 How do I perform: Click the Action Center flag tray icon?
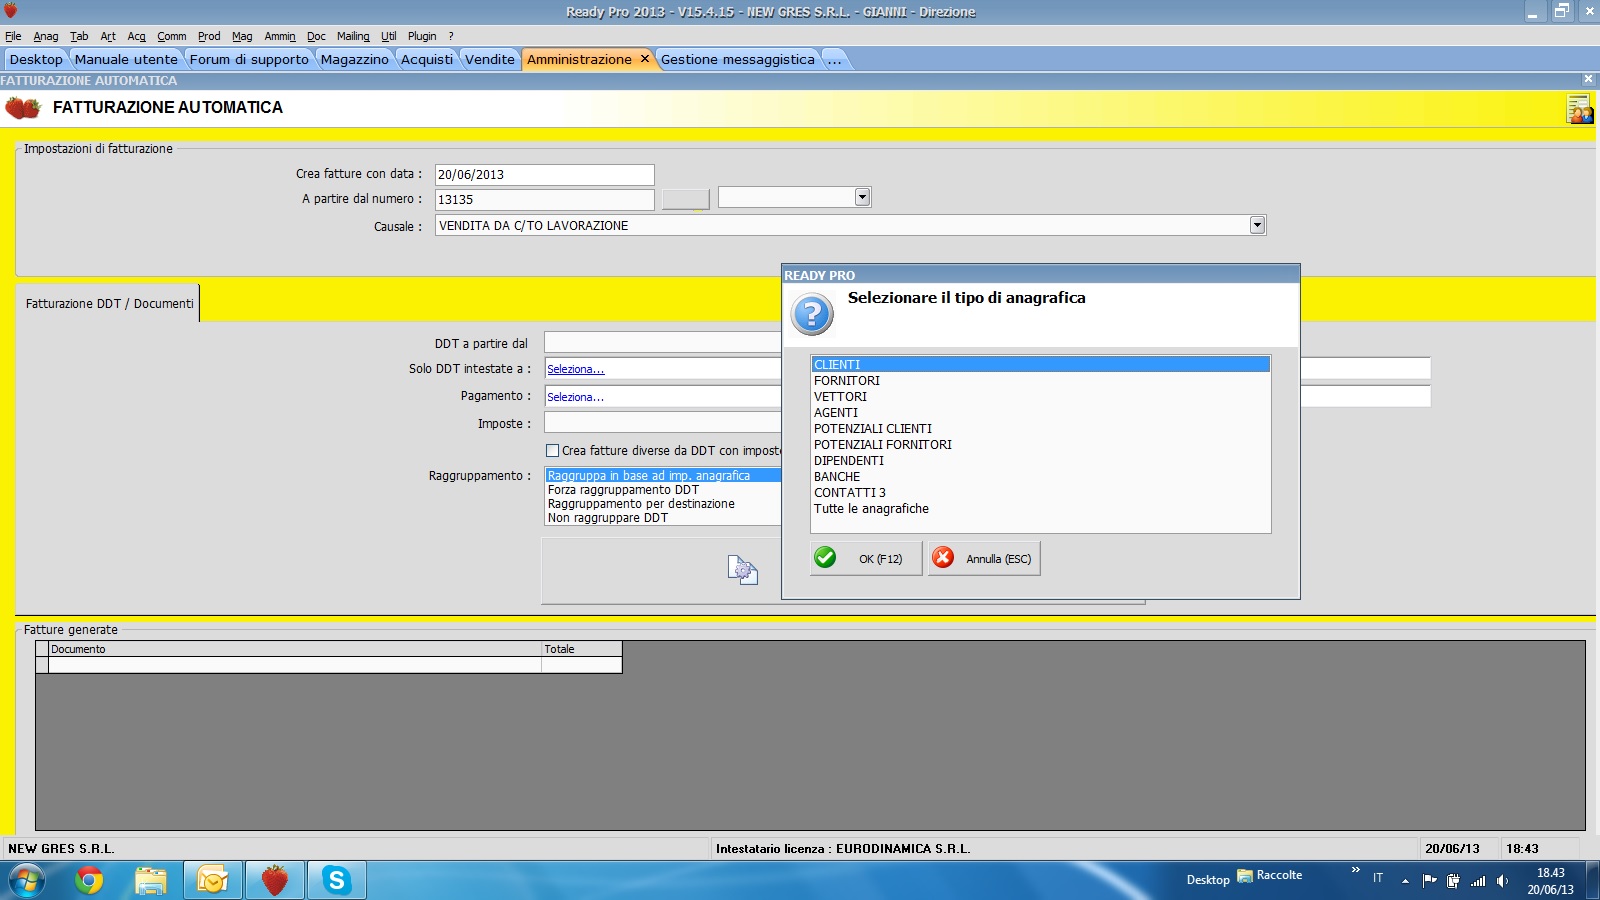click(x=1429, y=881)
